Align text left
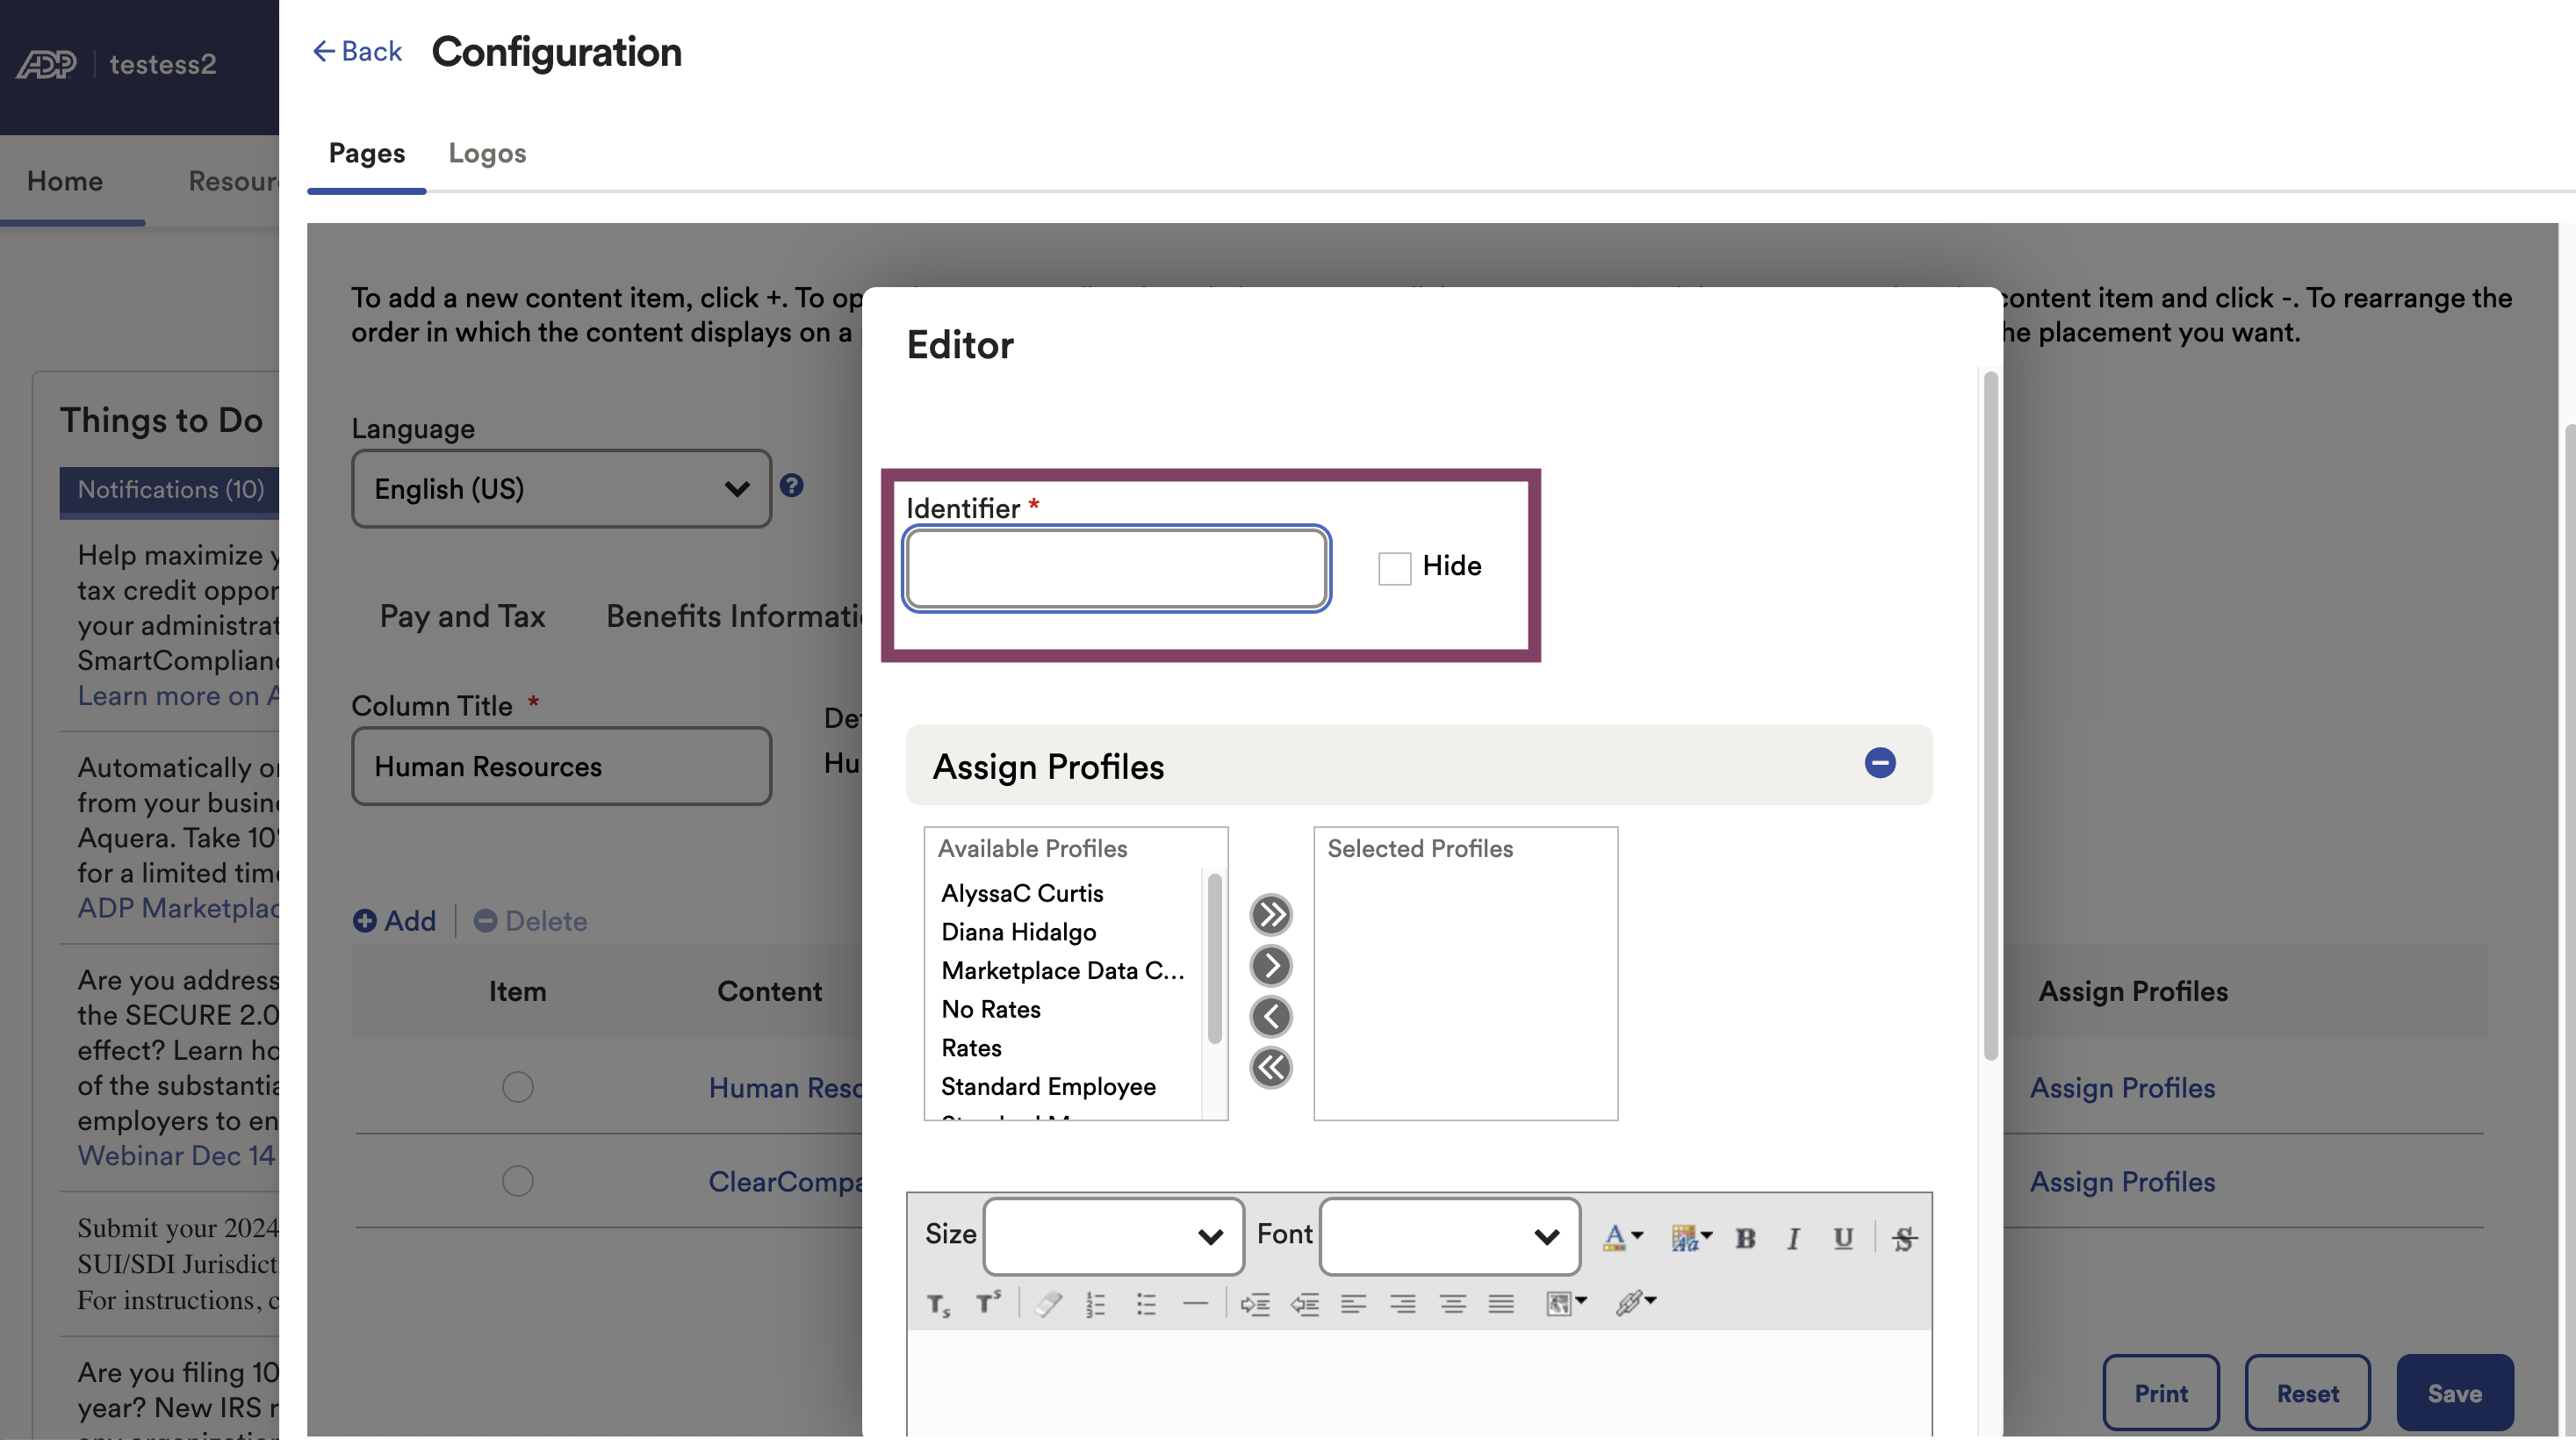The width and height of the screenshot is (2576, 1440). point(1353,1304)
